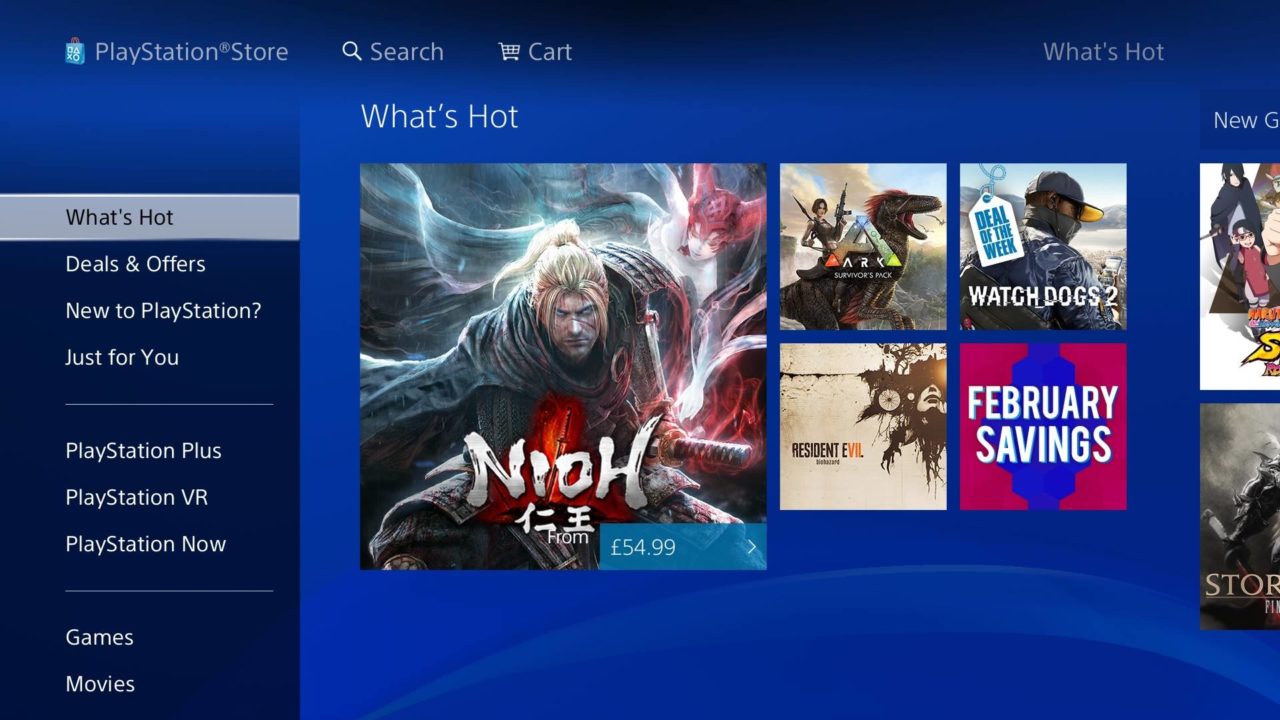Screen dimensions: 1280x720
Task: Open the Cart icon
Action: tap(509, 51)
